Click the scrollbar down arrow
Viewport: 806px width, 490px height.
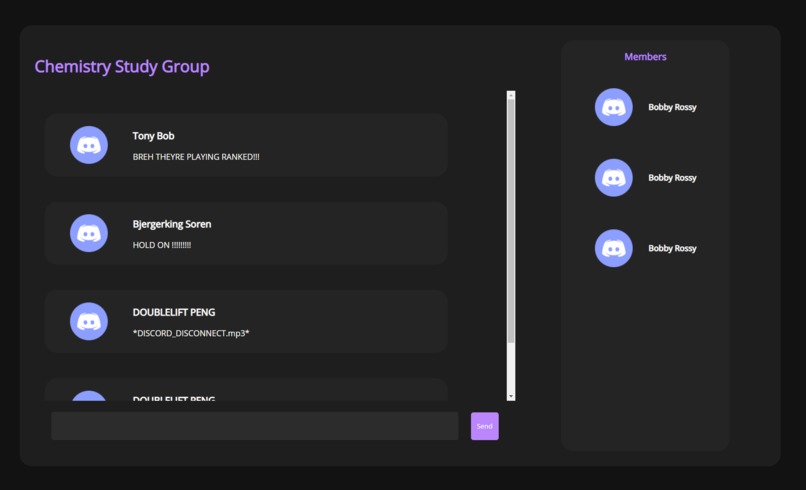(511, 396)
